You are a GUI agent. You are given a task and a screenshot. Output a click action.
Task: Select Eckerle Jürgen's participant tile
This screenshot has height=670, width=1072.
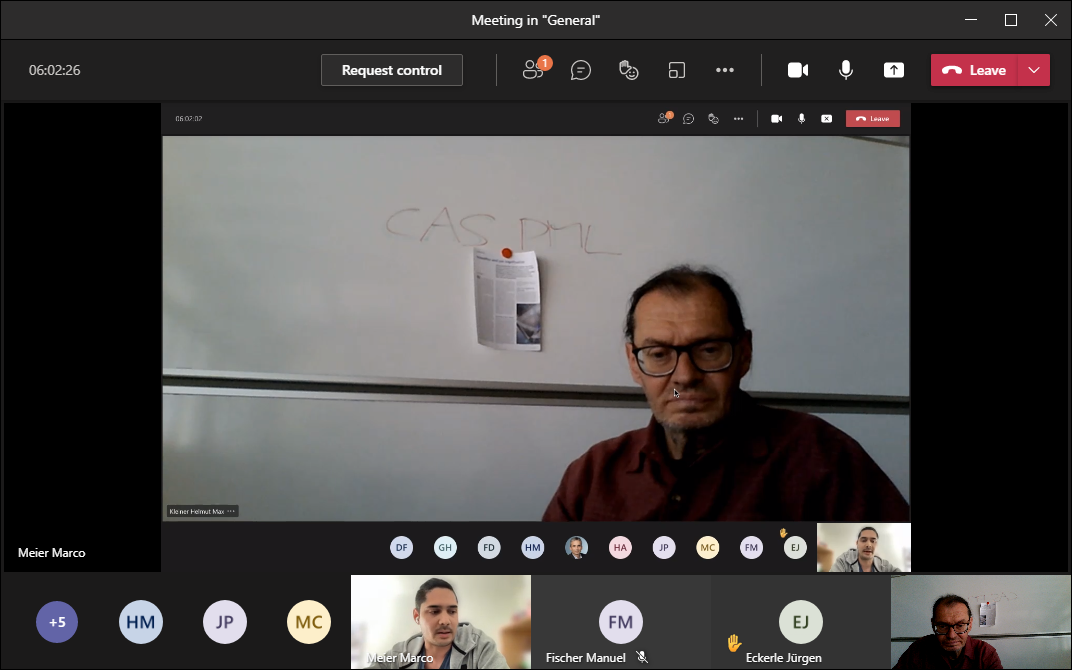pos(801,622)
